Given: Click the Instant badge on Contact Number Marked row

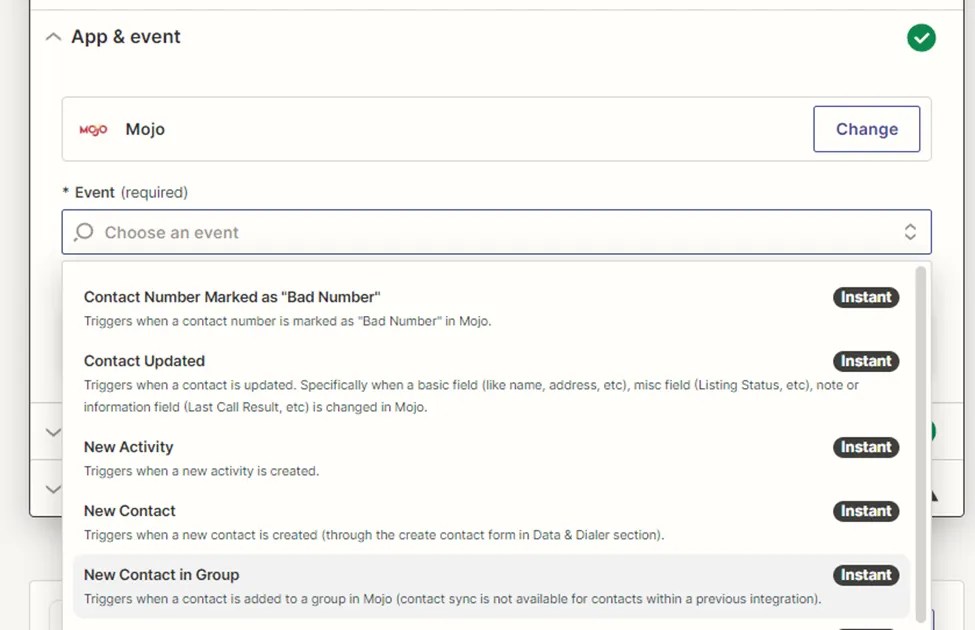Looking at the screenshot, I should 865,297.
